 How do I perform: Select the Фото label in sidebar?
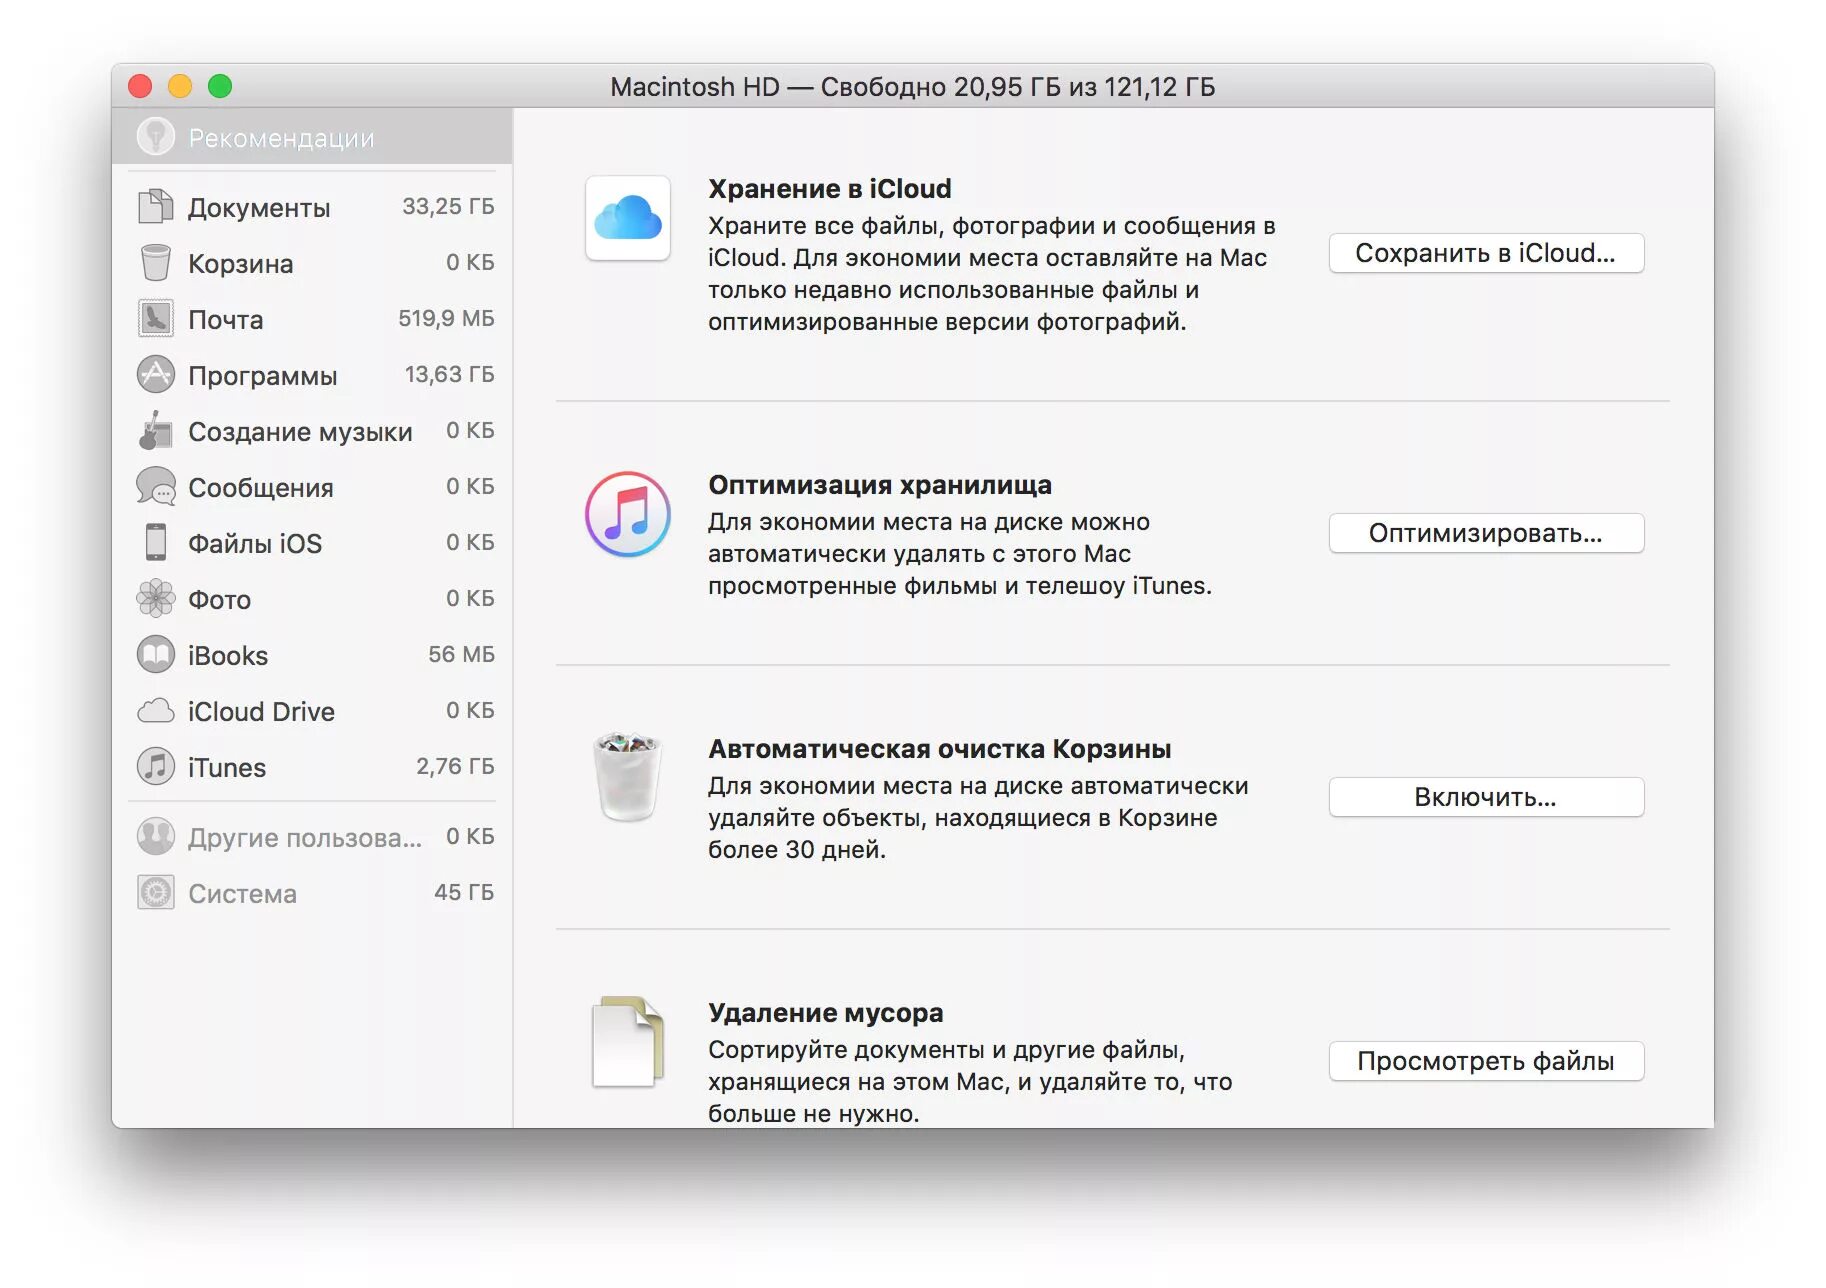(219, 600)
